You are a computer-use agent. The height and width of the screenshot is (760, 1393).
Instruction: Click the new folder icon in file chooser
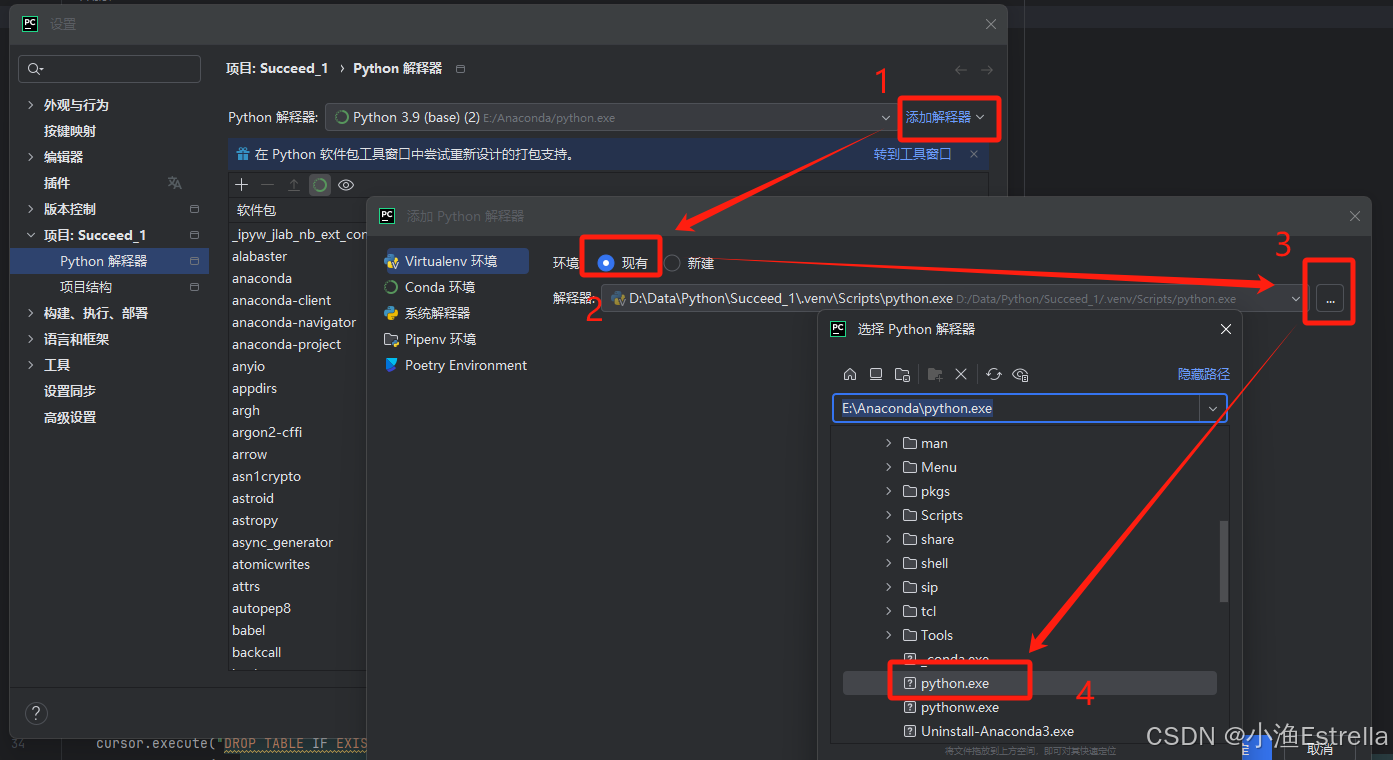tap(935, 374)
